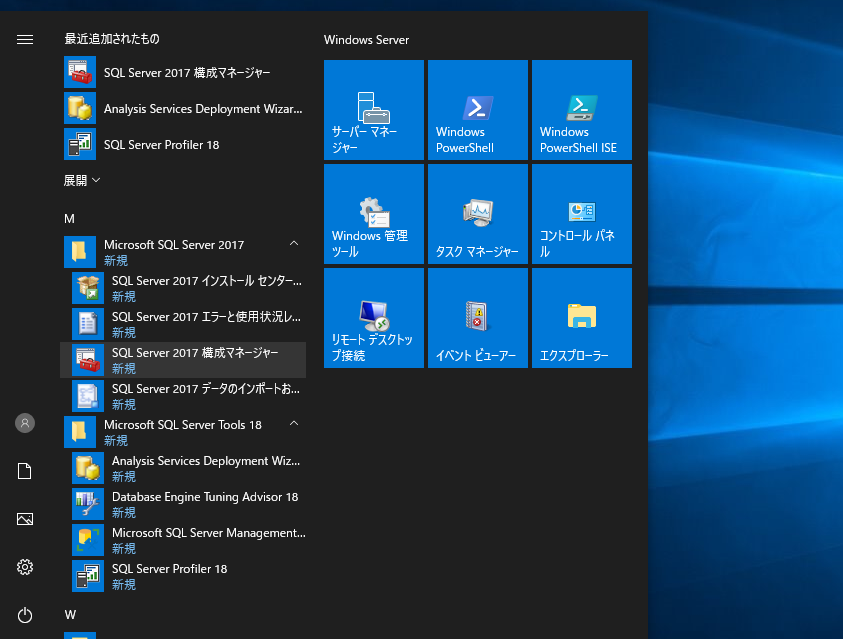The height and width of the screenshot is (639, 843).
Task: Launch Microsoft SQL Server Management Studio
Action: [x=185, y=540]
